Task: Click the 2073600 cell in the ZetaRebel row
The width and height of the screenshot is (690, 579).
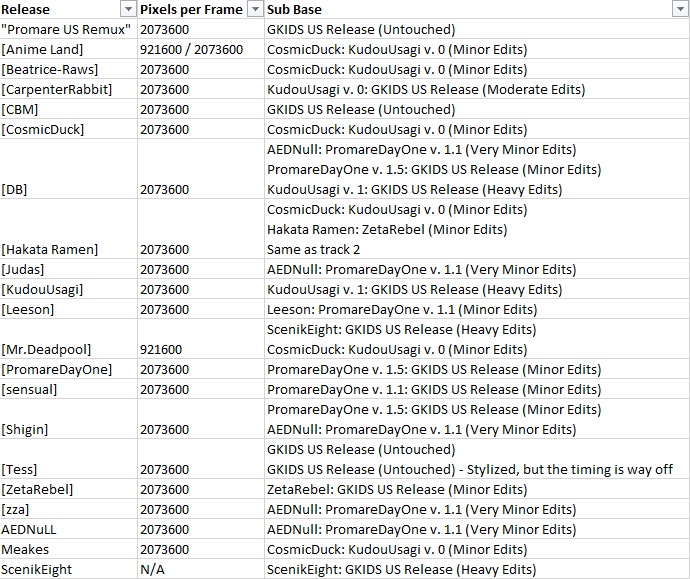Action: (x=201, y=489)
